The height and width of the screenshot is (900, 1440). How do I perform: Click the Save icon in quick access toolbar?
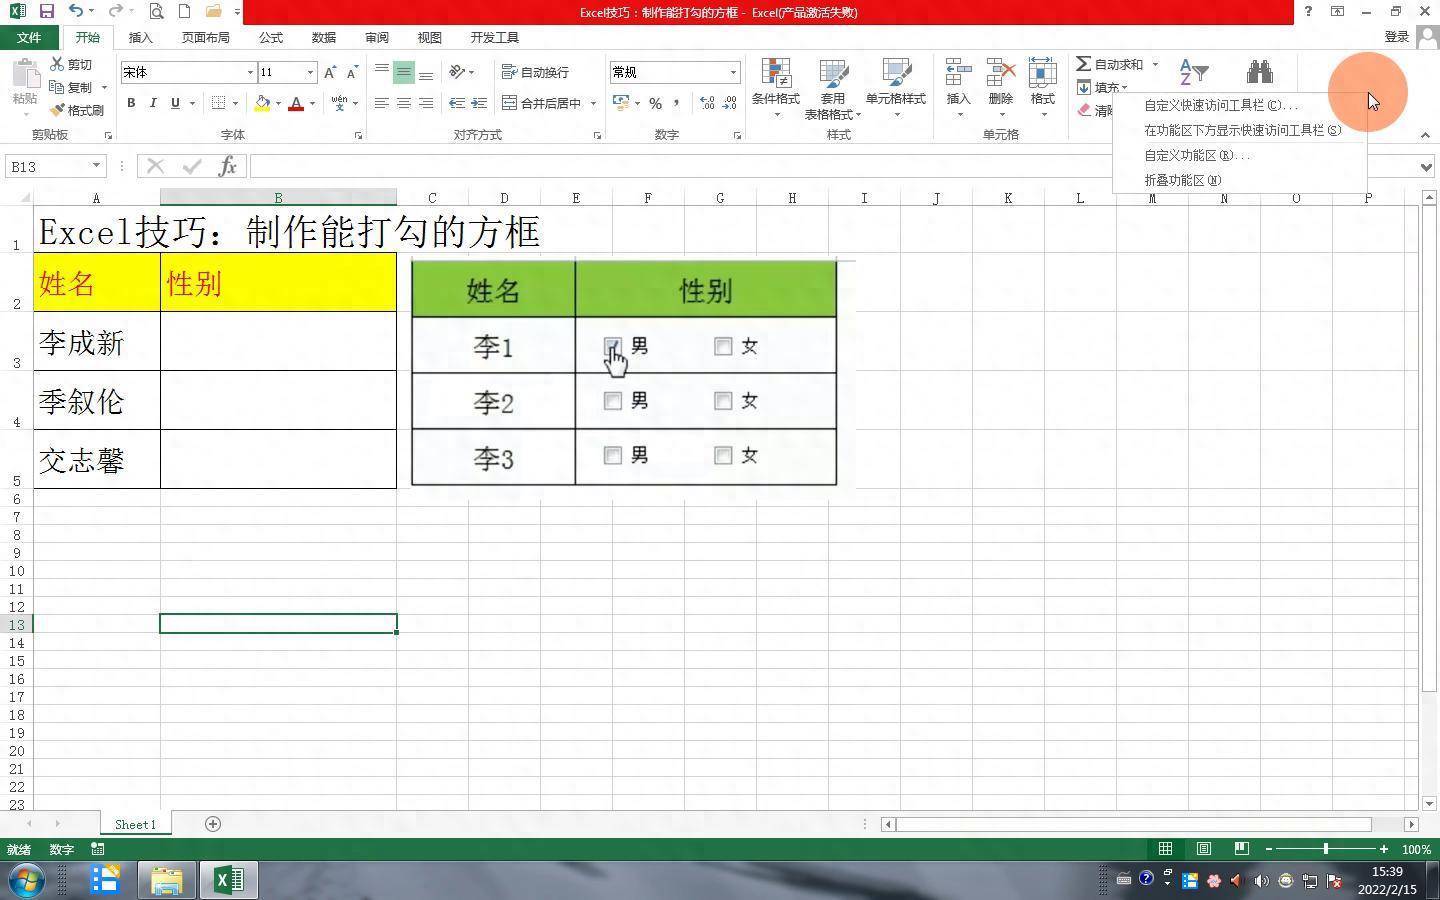[x=46, y=12]
